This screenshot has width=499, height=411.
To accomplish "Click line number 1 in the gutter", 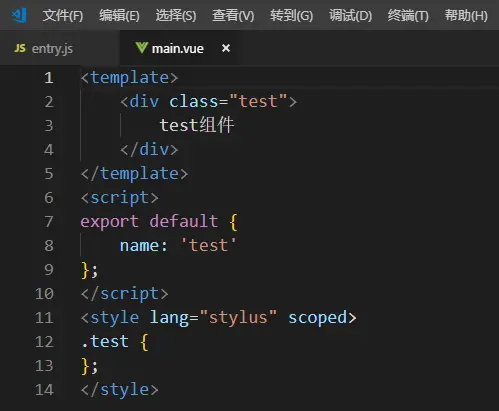I will 49,78.
